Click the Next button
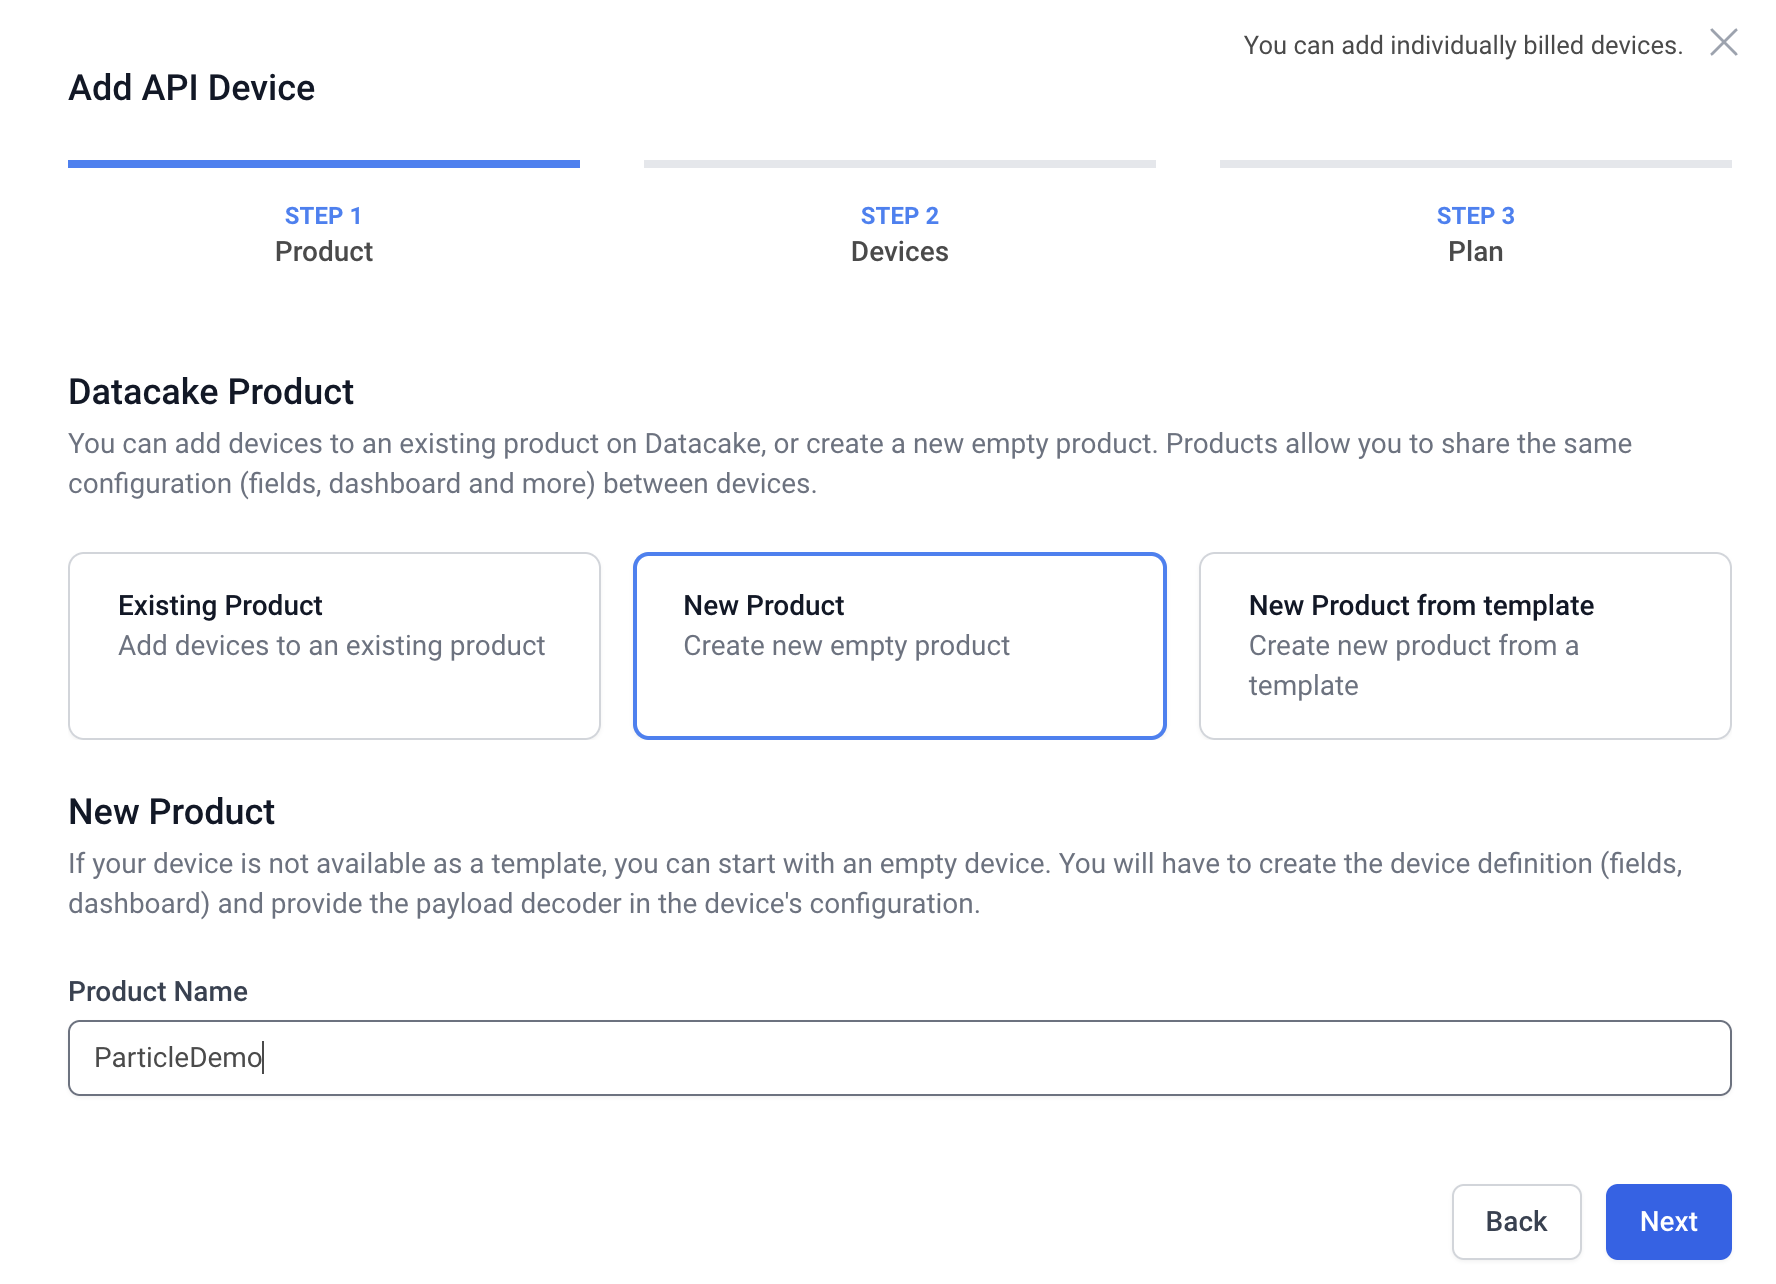The width and height of the screenshot is (1776, 1284). (x=1668, y=1222)
